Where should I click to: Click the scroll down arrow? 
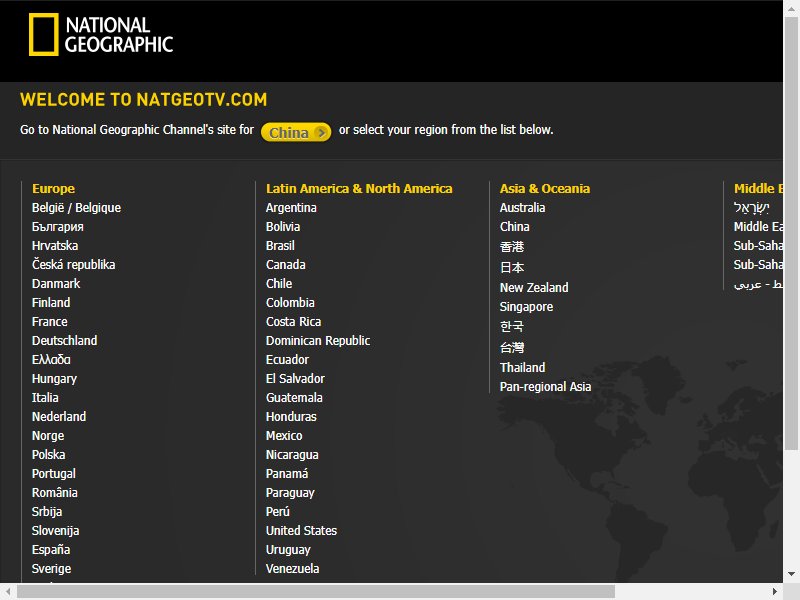coord(791,574)
